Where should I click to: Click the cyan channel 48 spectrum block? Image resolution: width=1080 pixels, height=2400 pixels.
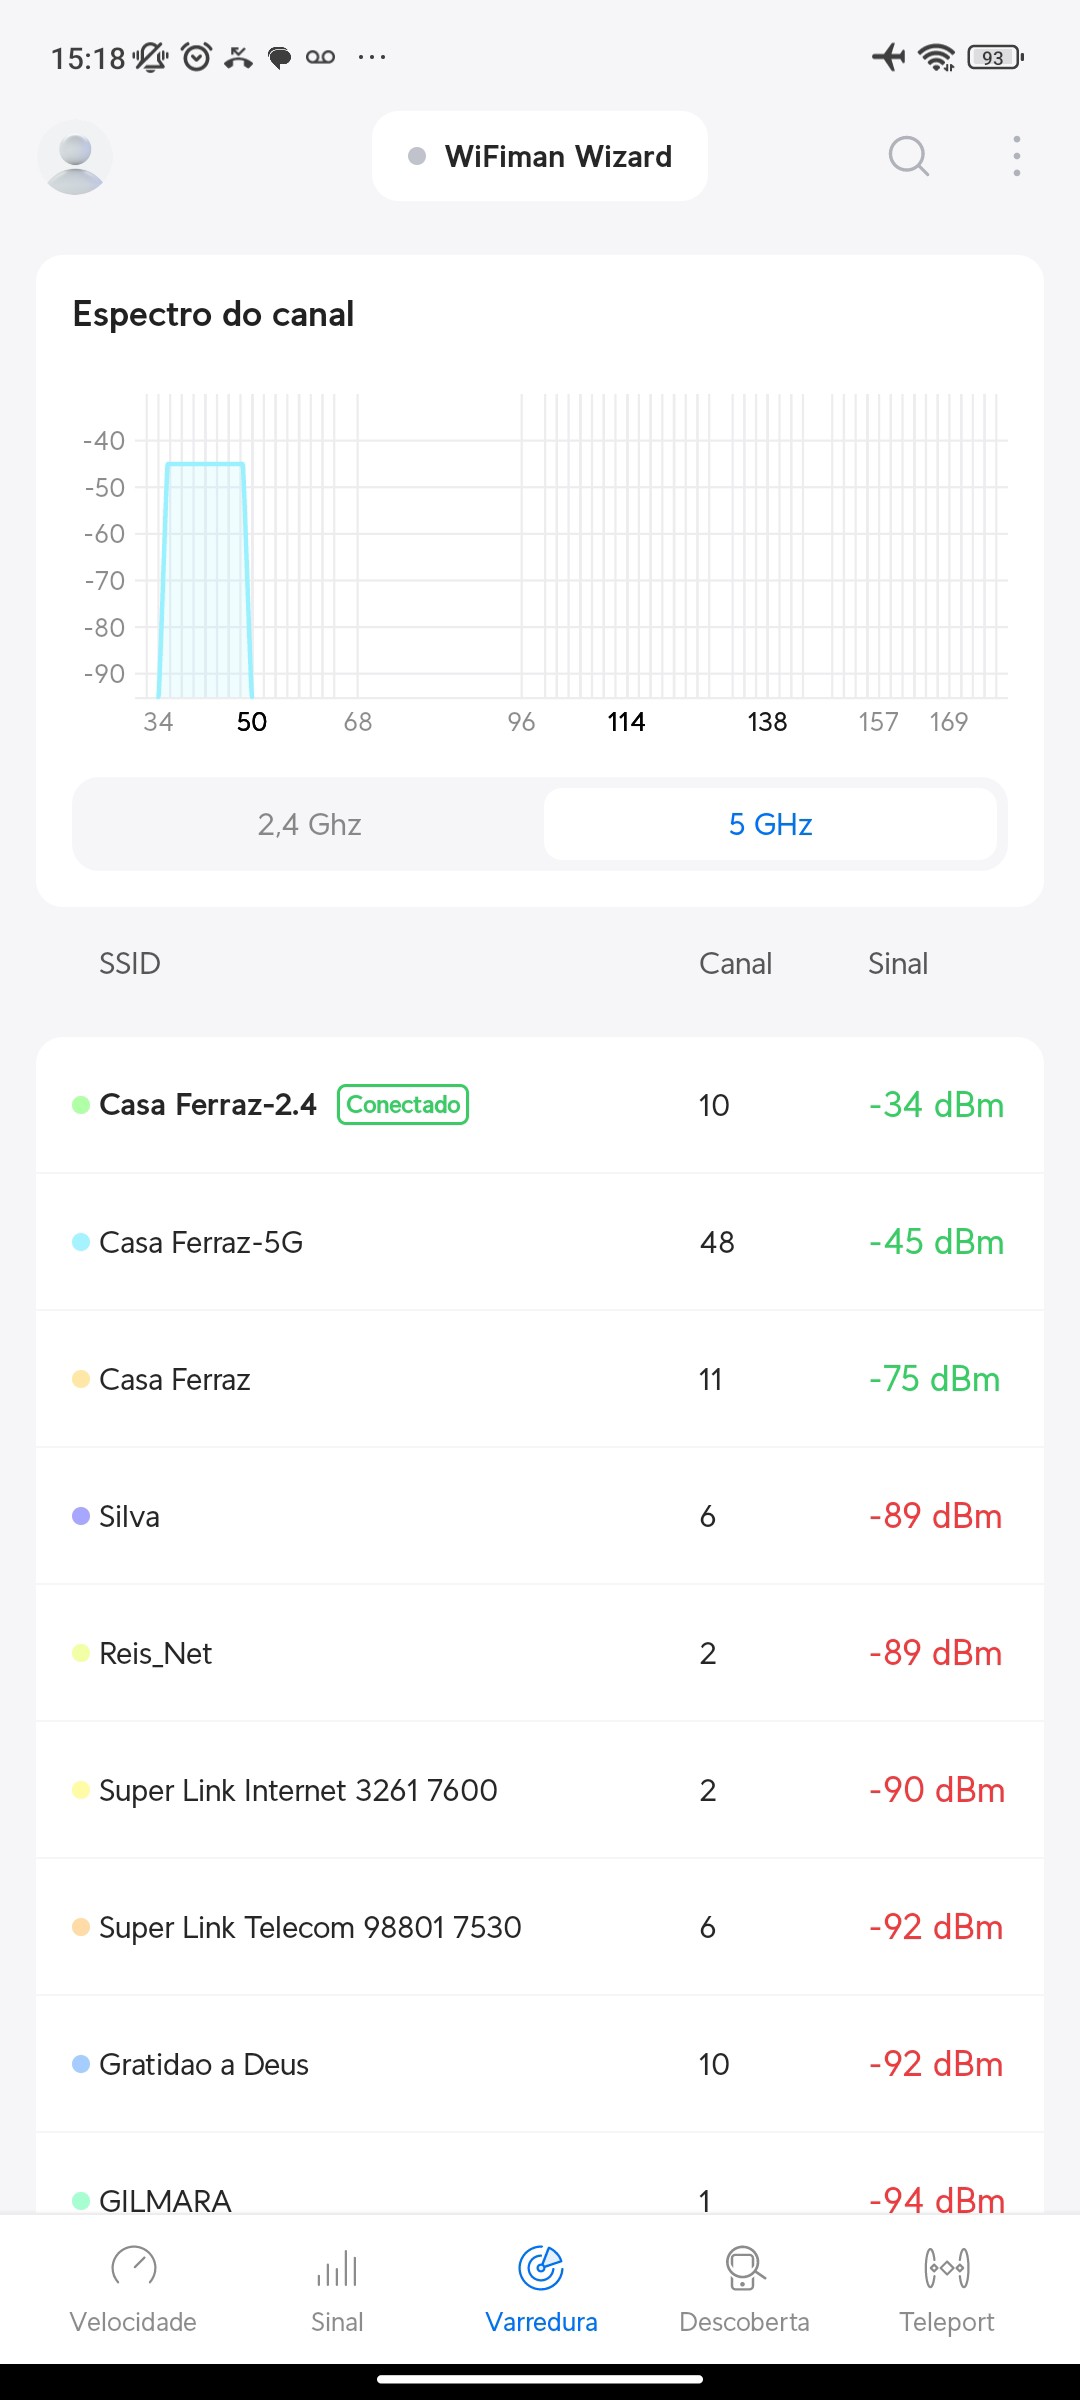(205, 580)
